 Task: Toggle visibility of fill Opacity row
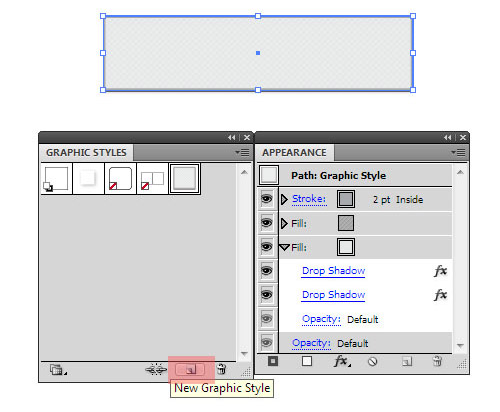[267, 319]
